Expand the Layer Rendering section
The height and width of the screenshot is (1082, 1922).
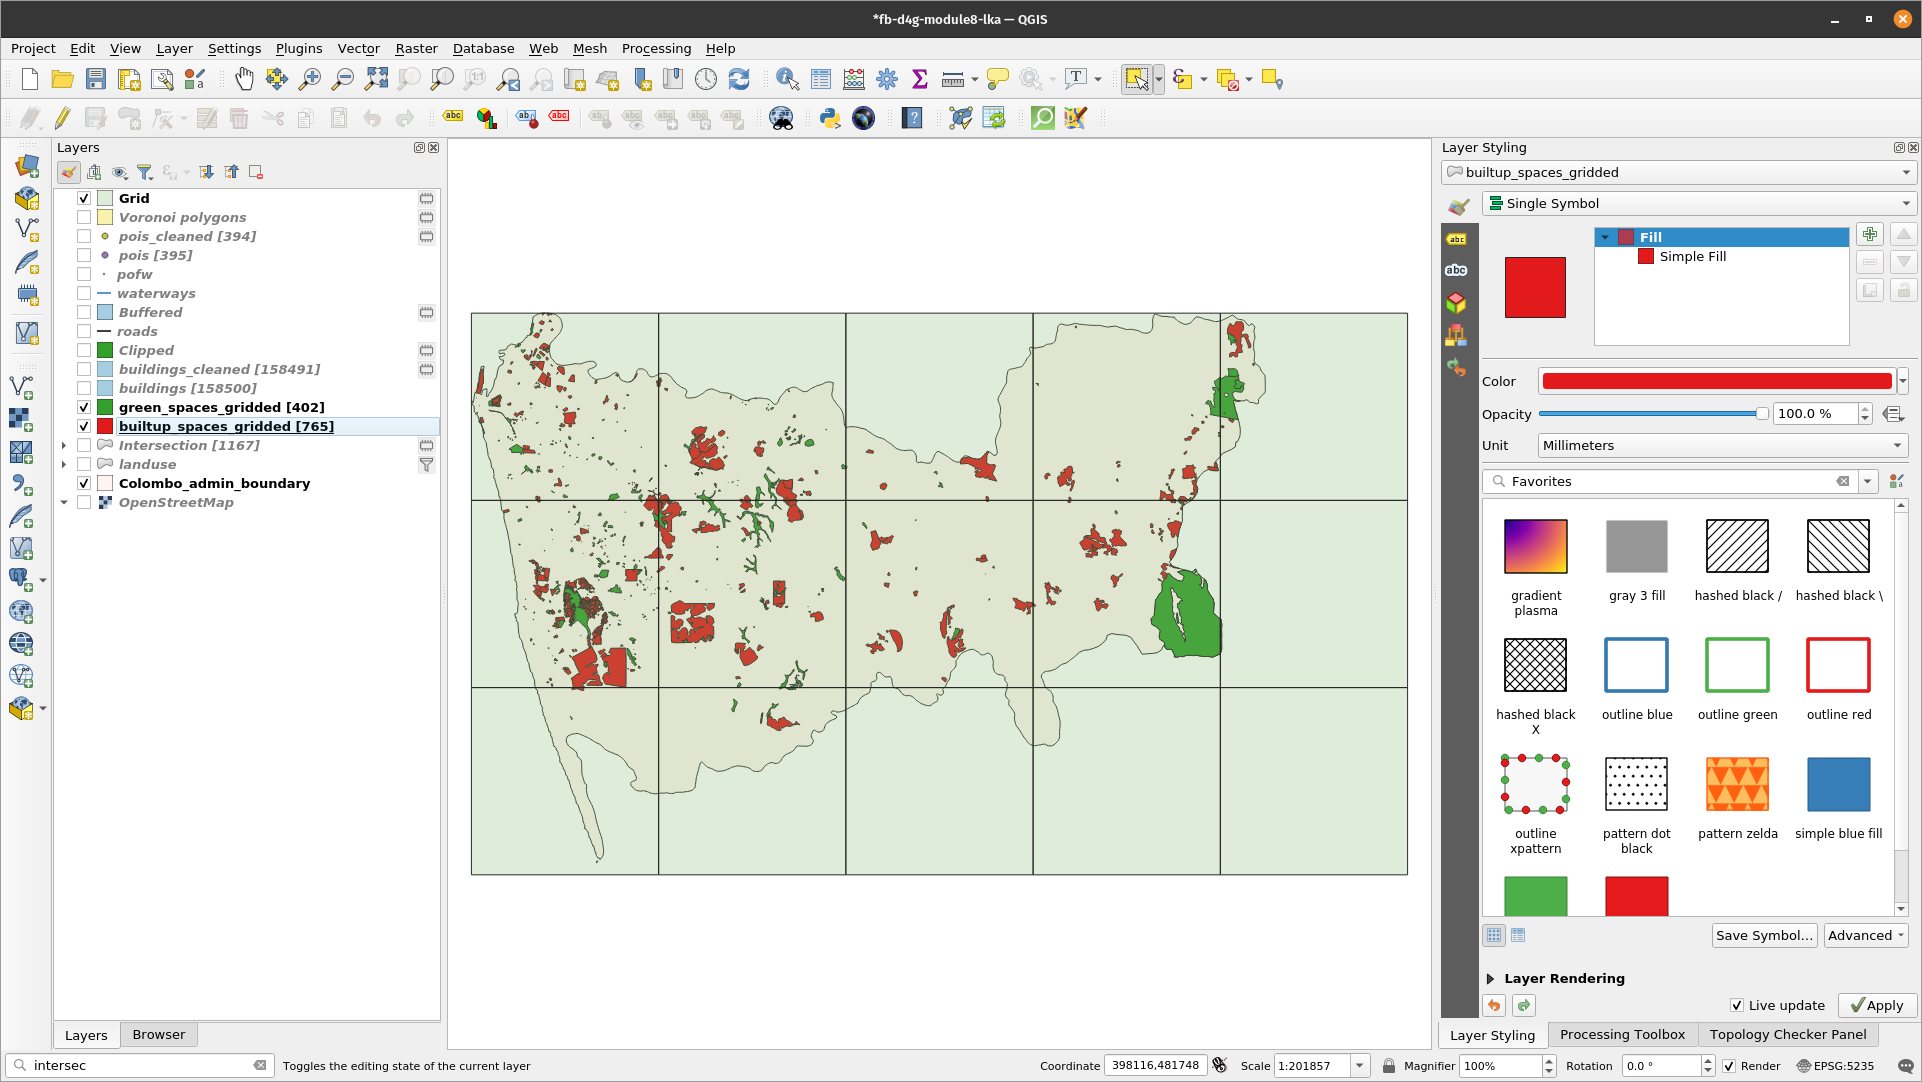point(1490,978)
